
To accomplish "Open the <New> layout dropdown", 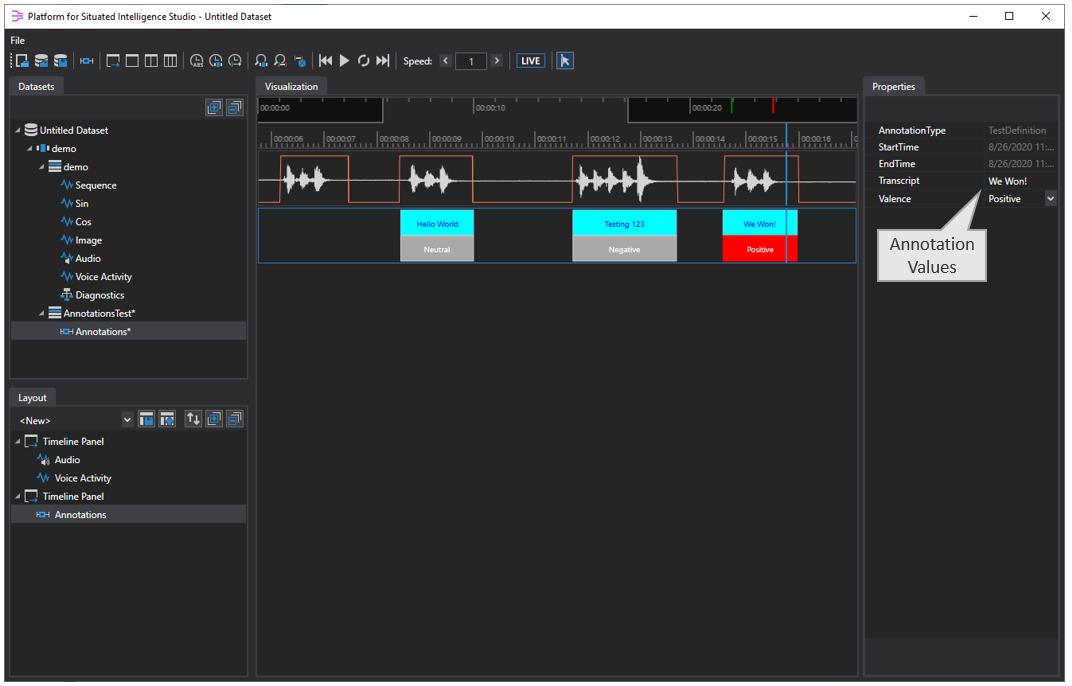I will (x=127, y=420).
